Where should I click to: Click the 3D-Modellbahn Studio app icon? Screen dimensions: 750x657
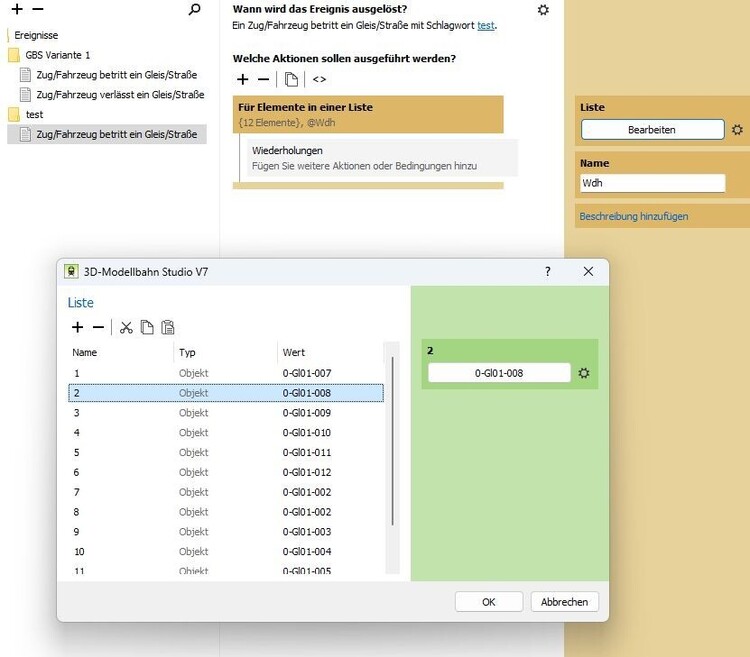71,271
